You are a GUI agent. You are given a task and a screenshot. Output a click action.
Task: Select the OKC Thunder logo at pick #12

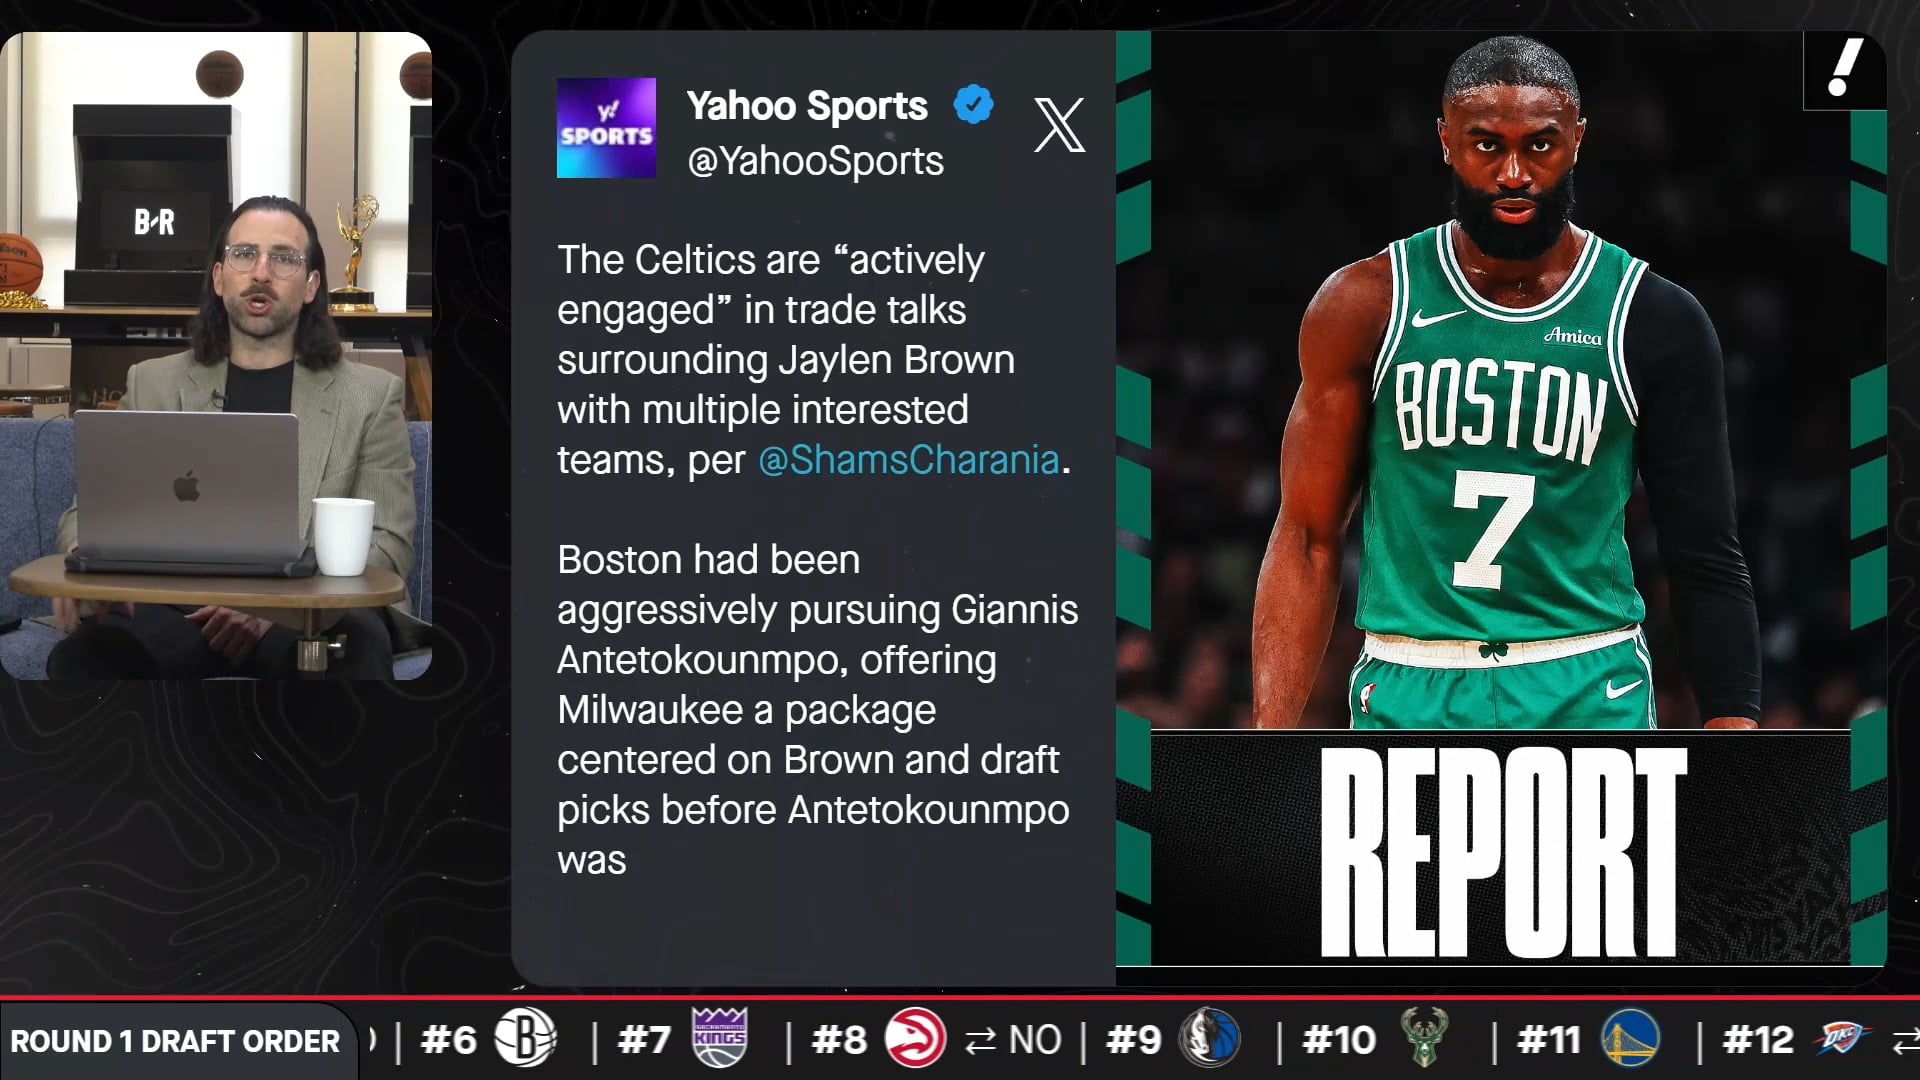[x=1841, y=1039]
